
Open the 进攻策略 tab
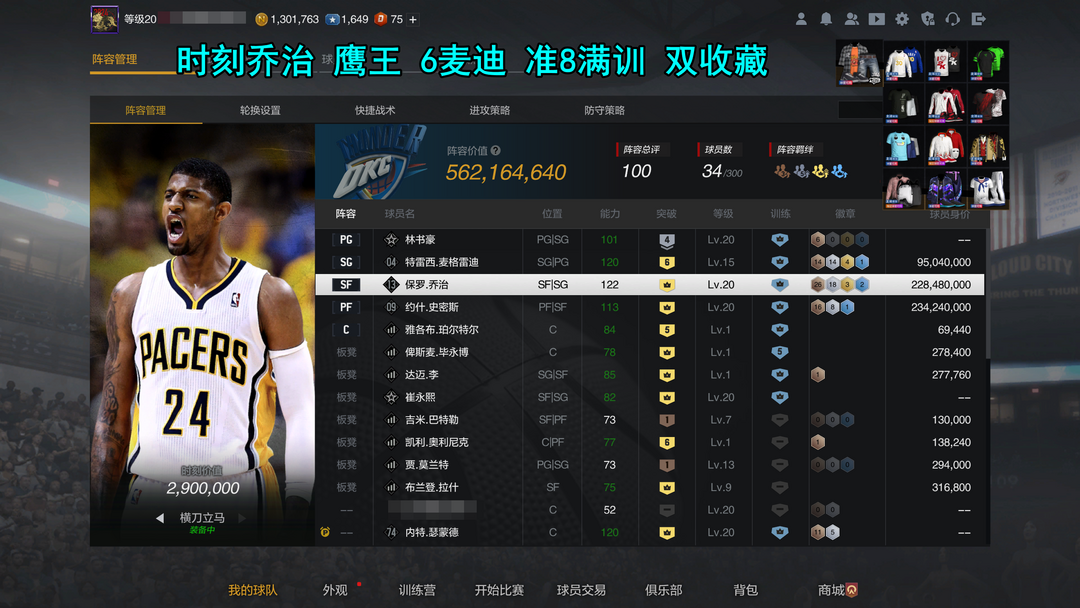(490, 110)
